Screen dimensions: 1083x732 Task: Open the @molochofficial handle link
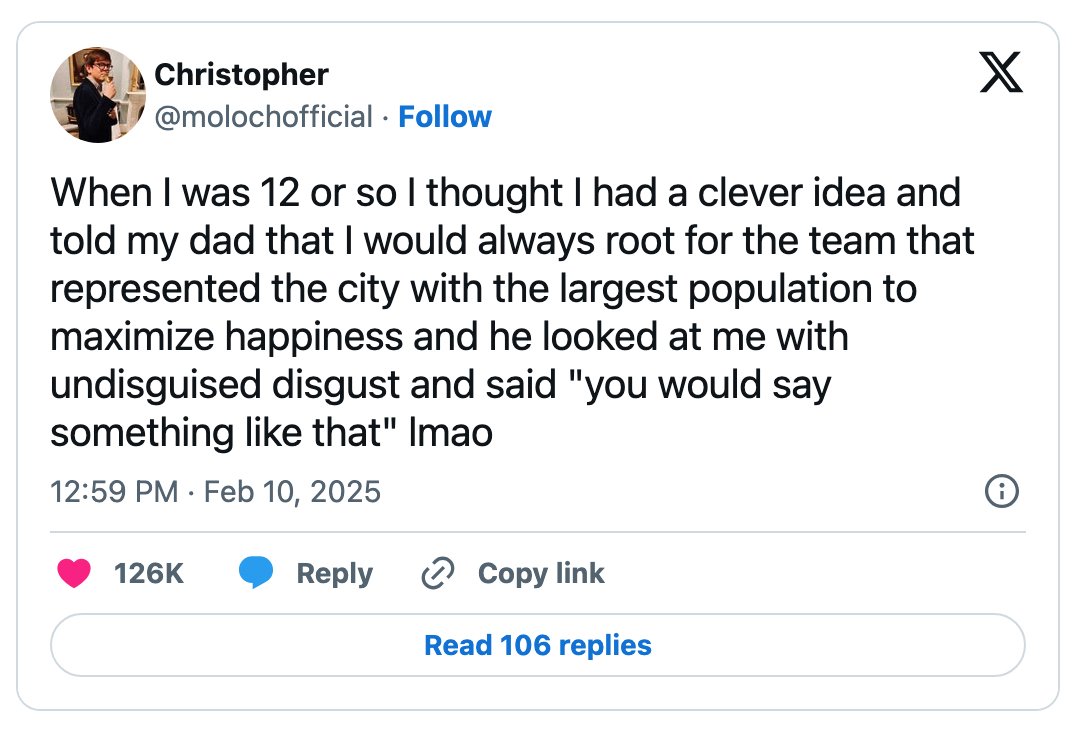click(264, 117)
